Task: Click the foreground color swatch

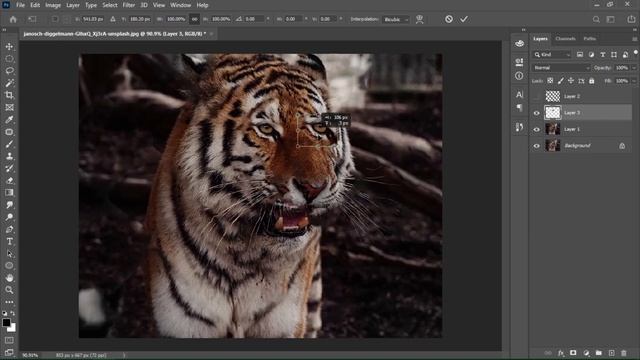Action: 6,322
